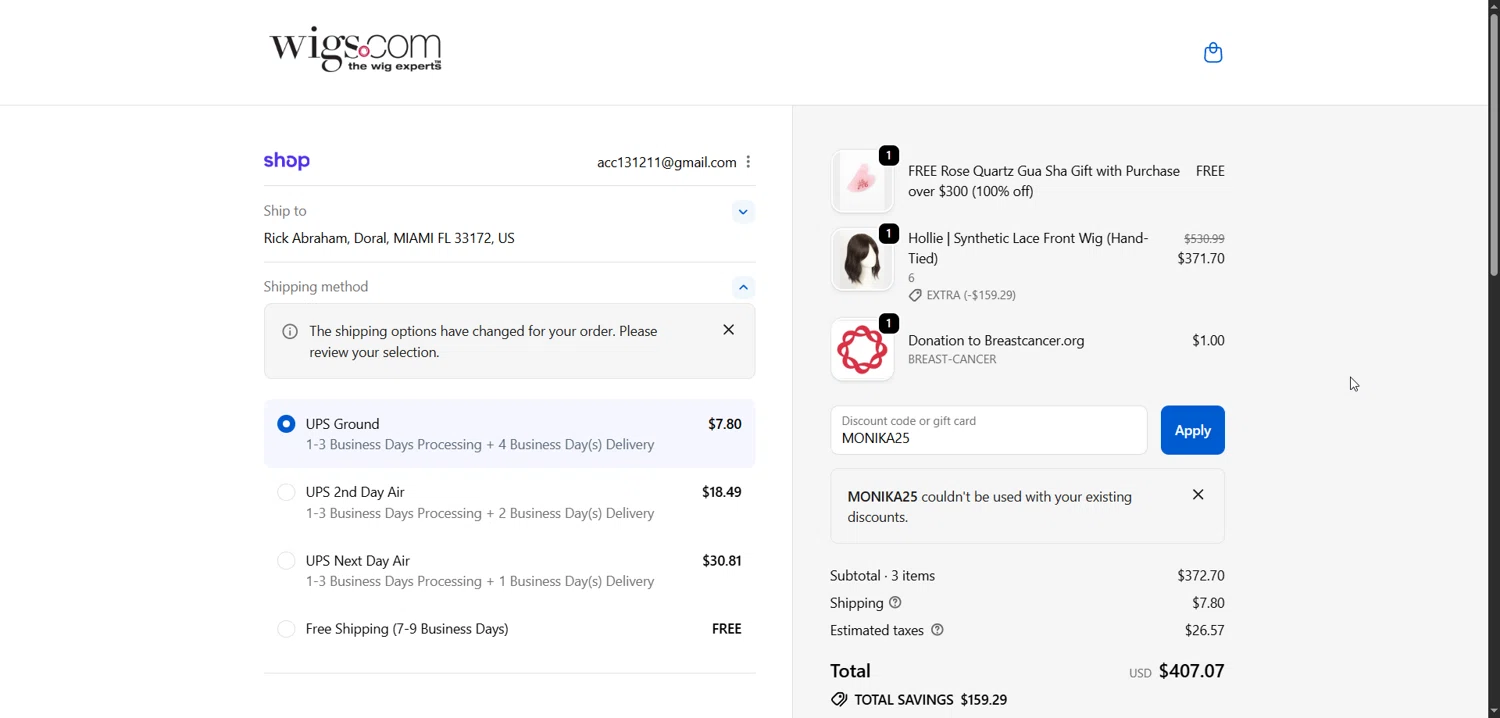Expand the Ship to section
1500x718 pixels.
click(743, 212)
